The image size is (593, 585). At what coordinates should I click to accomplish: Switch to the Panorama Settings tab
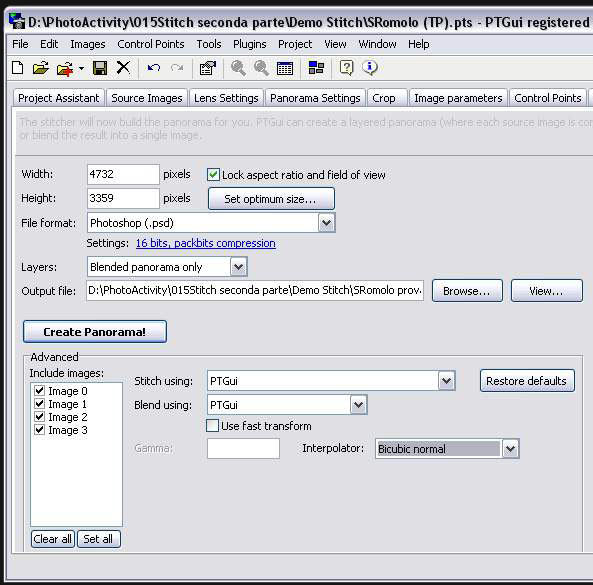(x=315, y=98)
